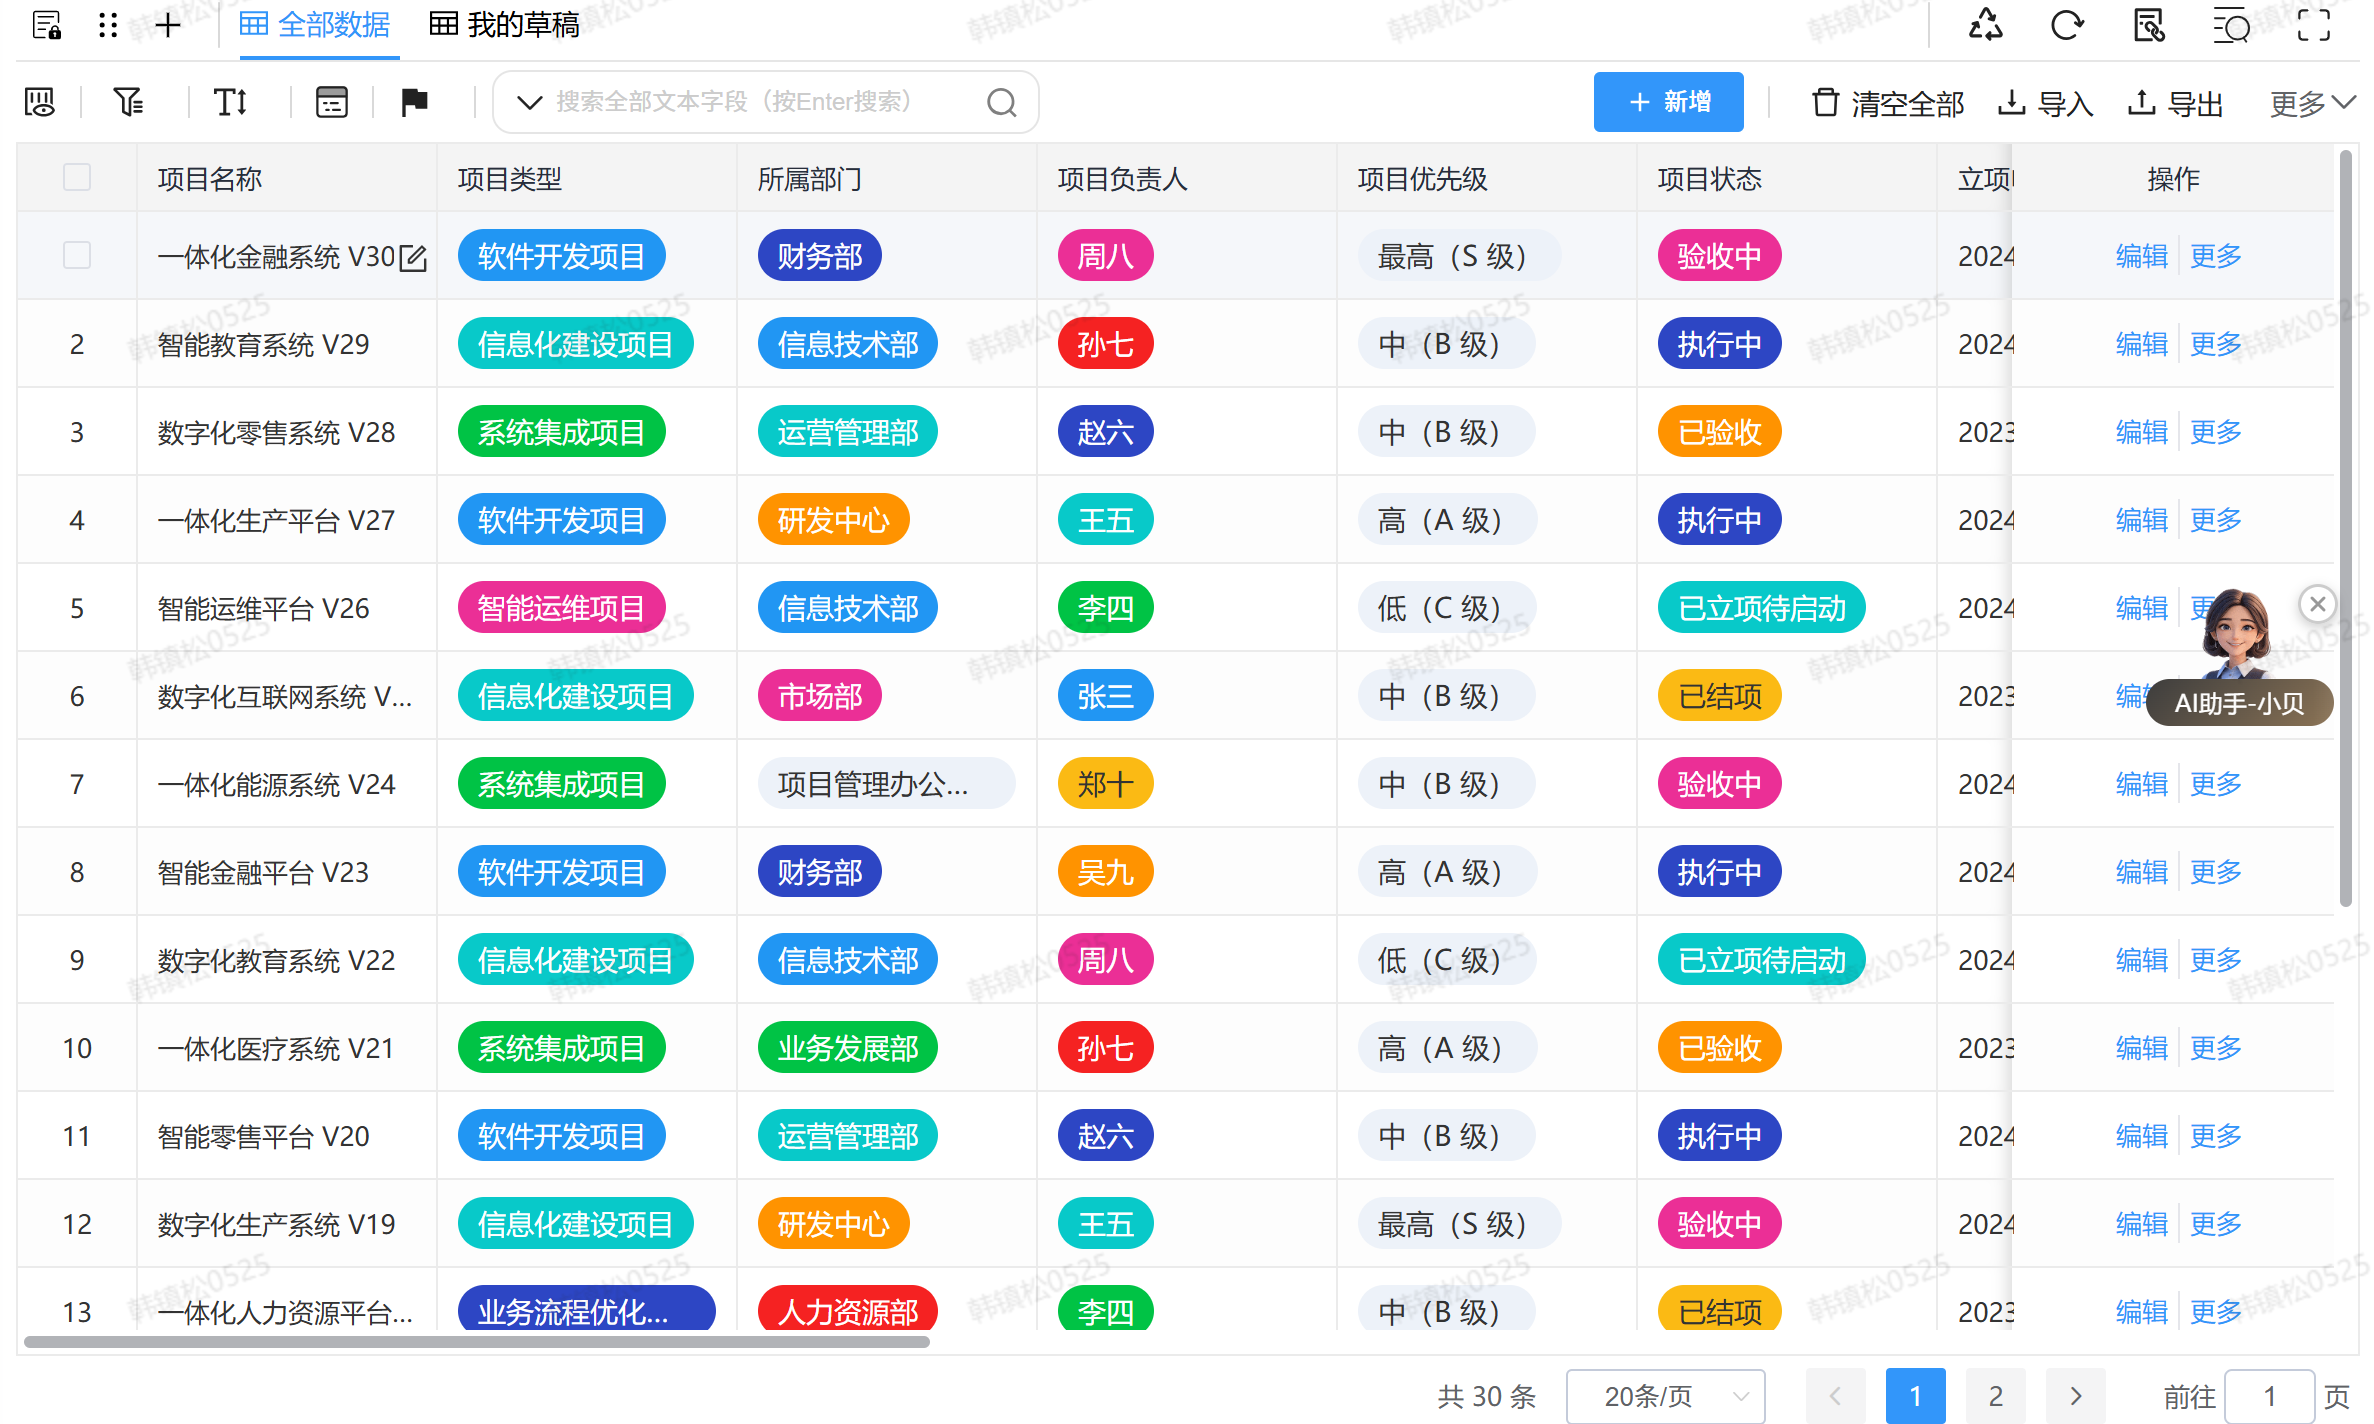Click the vertical scrollbar on the right
Image resolution: width=2374 pixels, height=1424 pixels.
click(2345, 528)
